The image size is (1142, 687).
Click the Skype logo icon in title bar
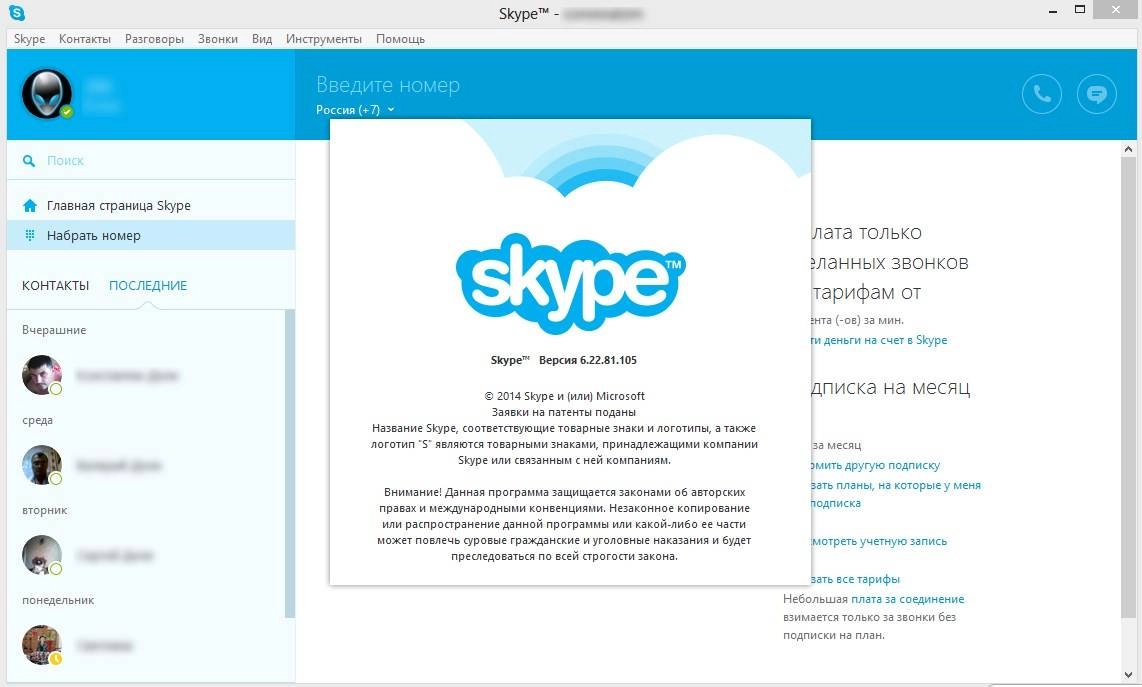click(x=16, y=12)
